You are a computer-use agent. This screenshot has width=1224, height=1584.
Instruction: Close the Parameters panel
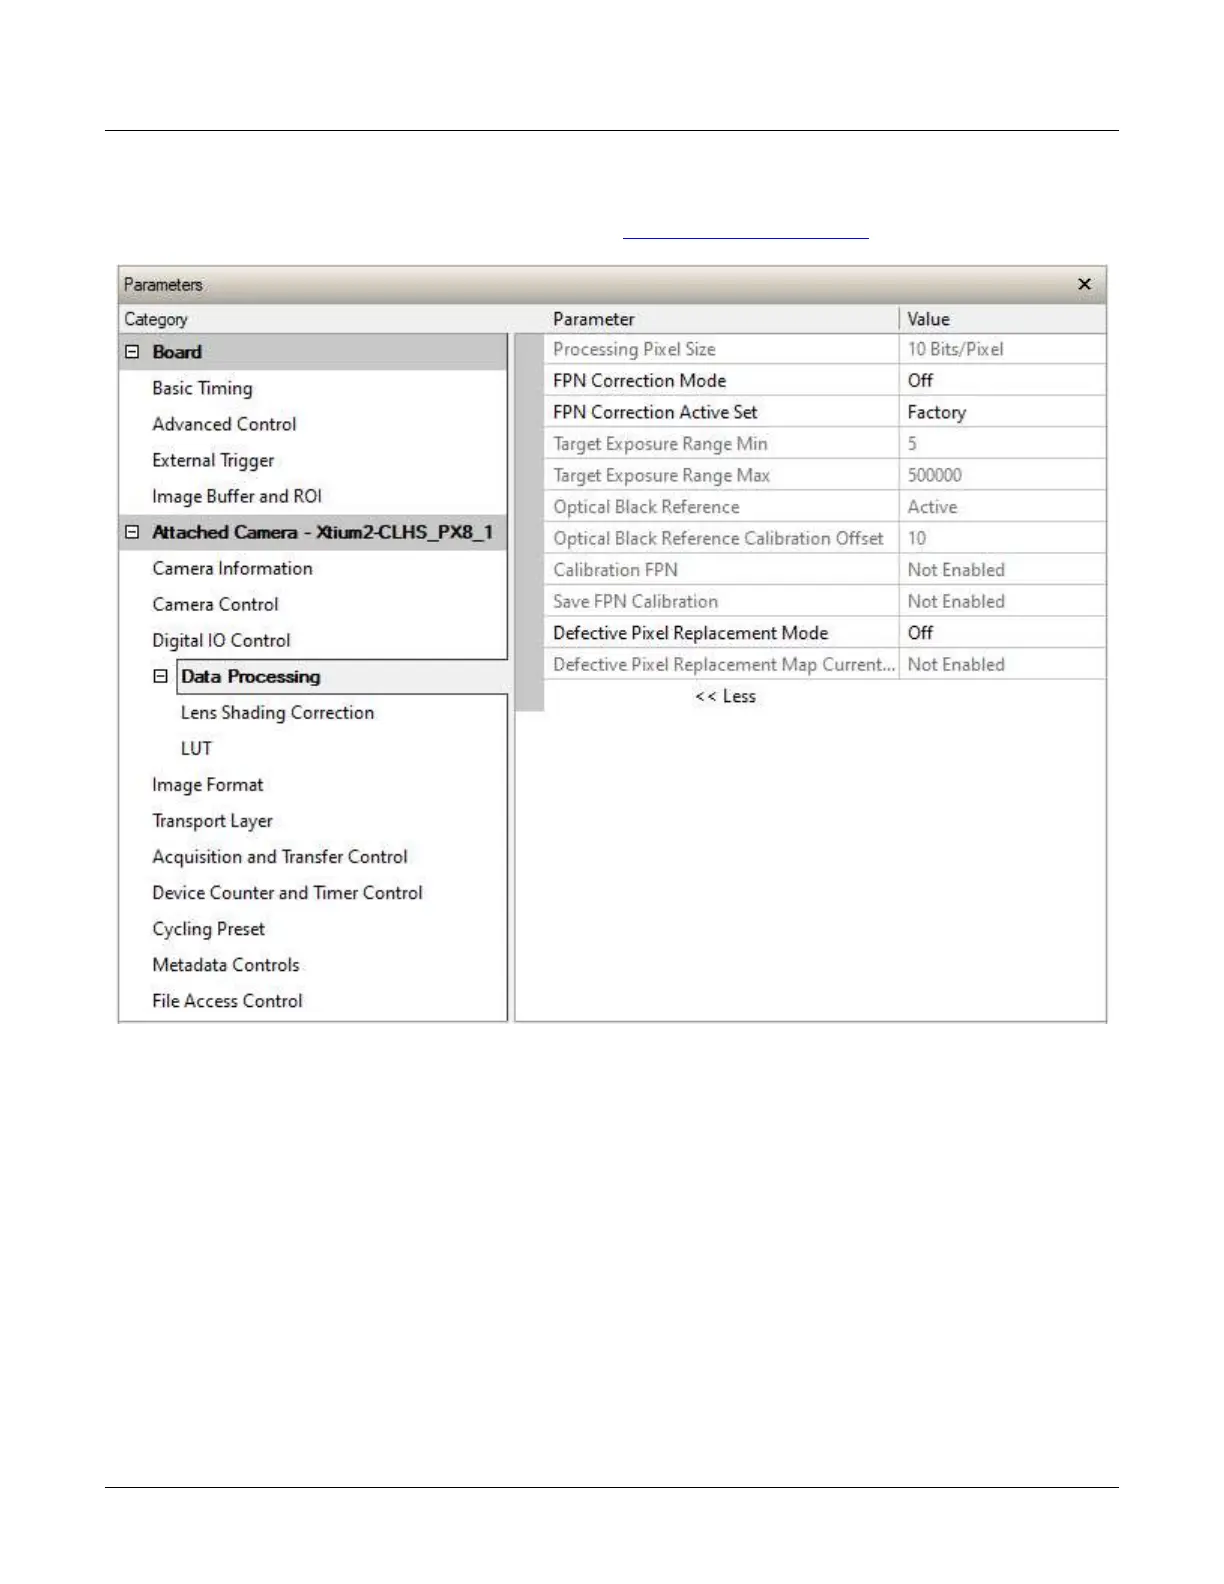1084,285
